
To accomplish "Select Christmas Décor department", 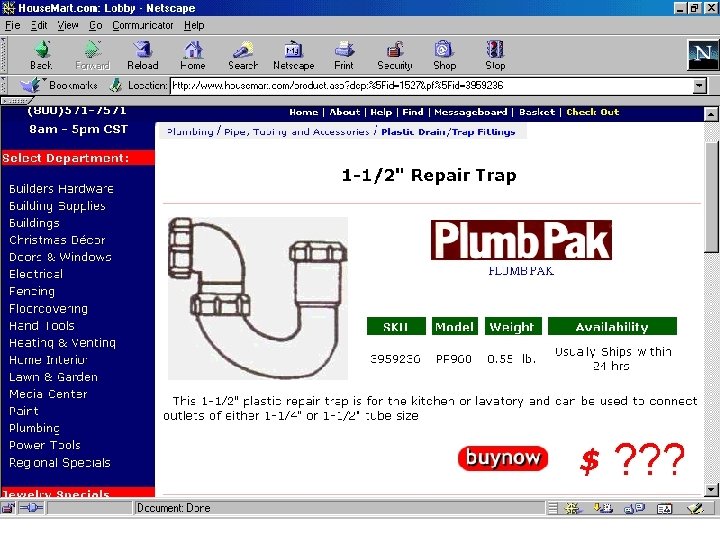I will [57, 240].
